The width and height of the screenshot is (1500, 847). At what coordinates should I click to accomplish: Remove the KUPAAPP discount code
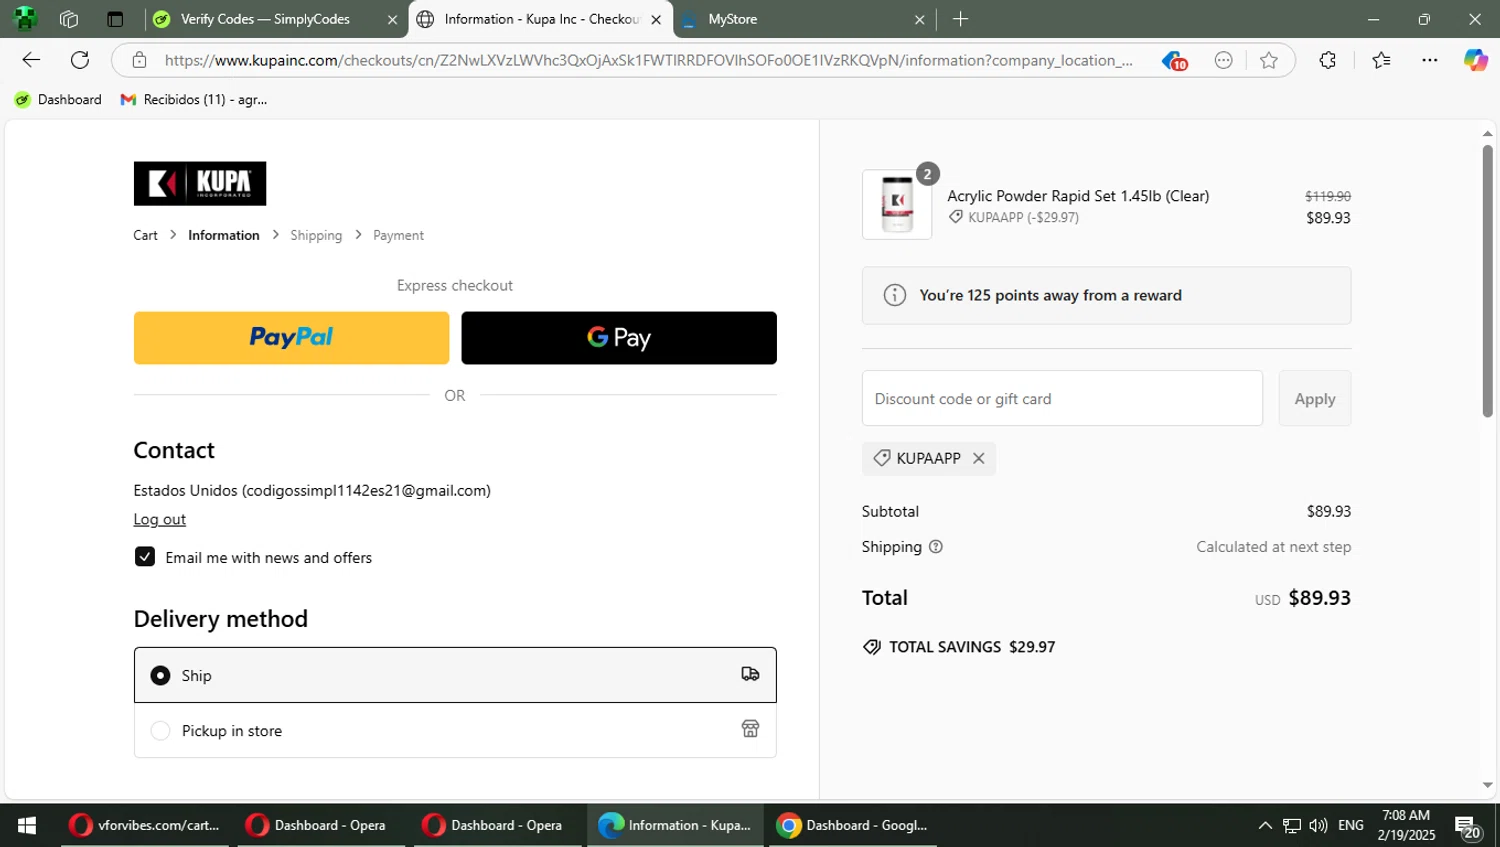(x=979, y=458)
